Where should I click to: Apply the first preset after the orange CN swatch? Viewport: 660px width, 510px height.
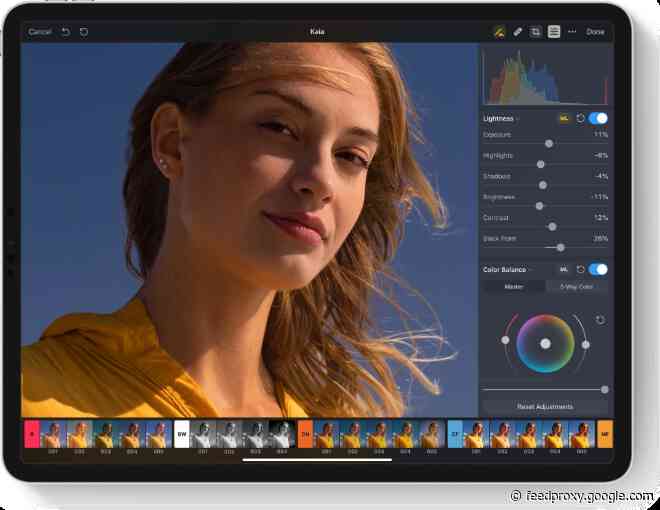[x=326, y=434]
